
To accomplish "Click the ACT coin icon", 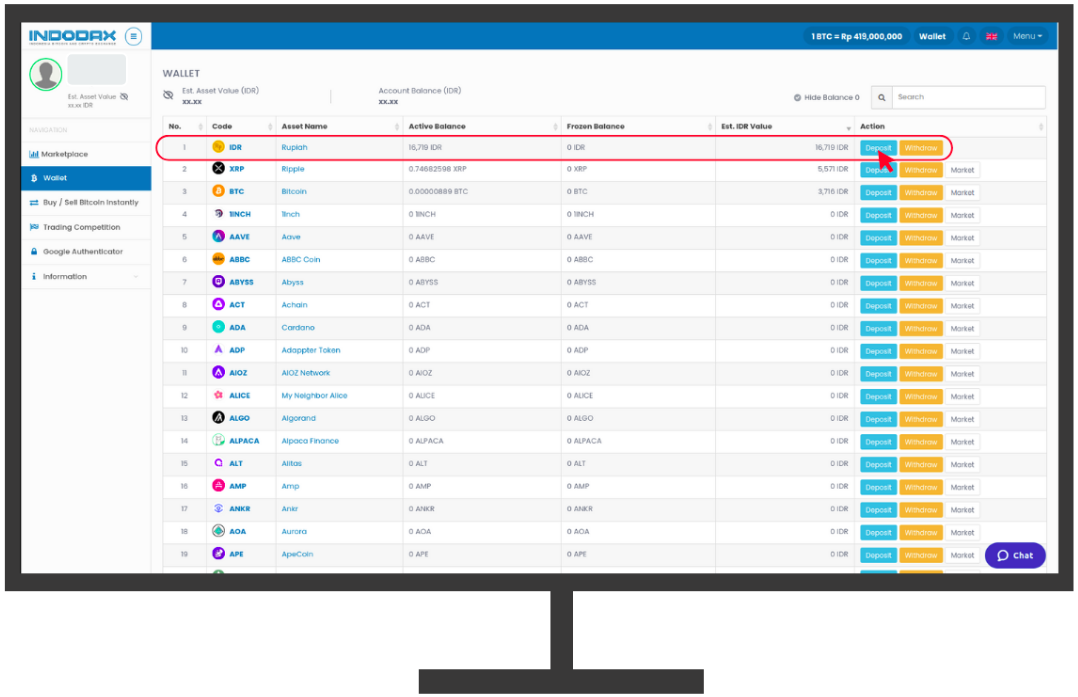I will (x=218, y=305).
